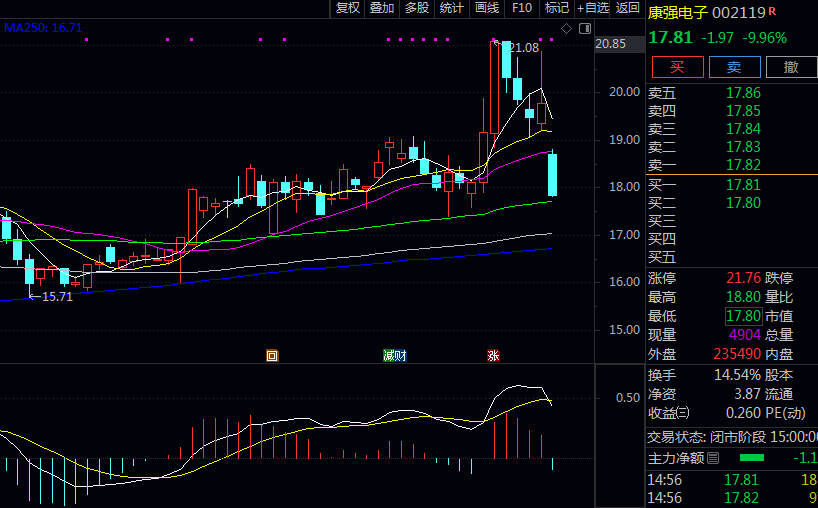Click the blue 卖 sell button
Screen dimensions: 818x508
tap(735, 67)
